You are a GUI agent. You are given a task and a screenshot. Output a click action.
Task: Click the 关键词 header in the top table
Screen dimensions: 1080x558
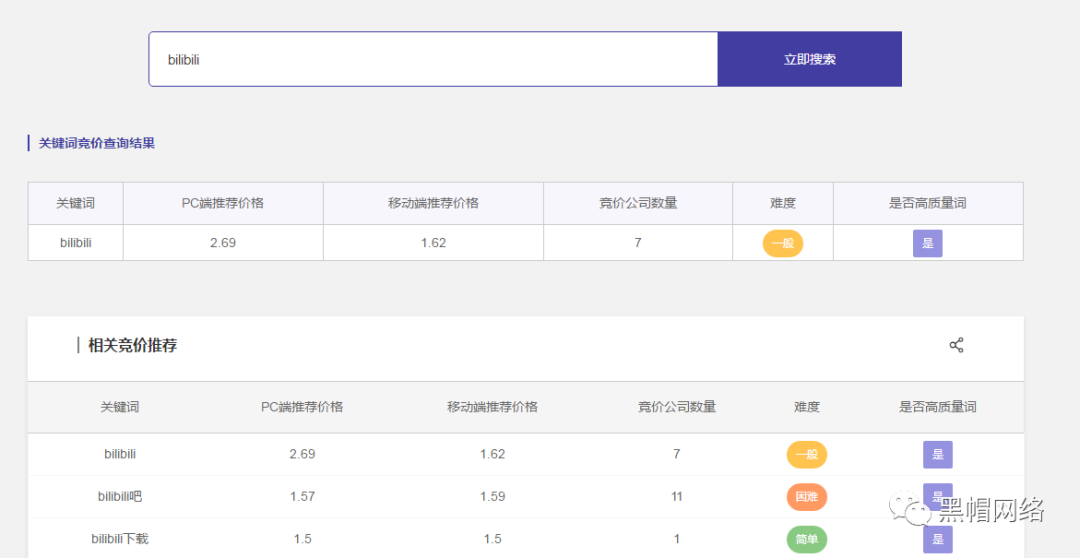[76, 203]
